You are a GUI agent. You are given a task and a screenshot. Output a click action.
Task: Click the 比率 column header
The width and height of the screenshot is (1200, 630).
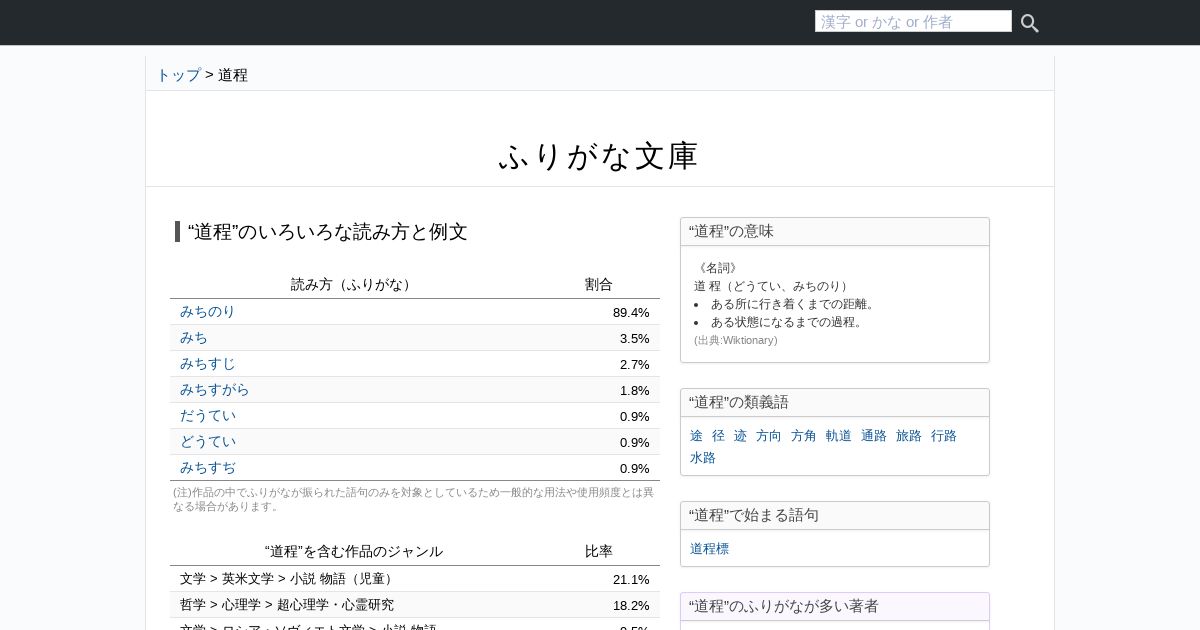tap(599, 552)
